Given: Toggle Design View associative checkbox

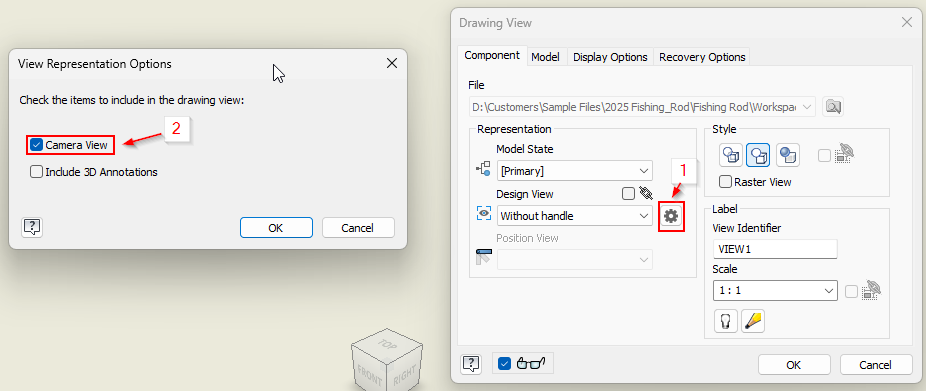Looking at the screenshot, I should (x=628, y=193).
